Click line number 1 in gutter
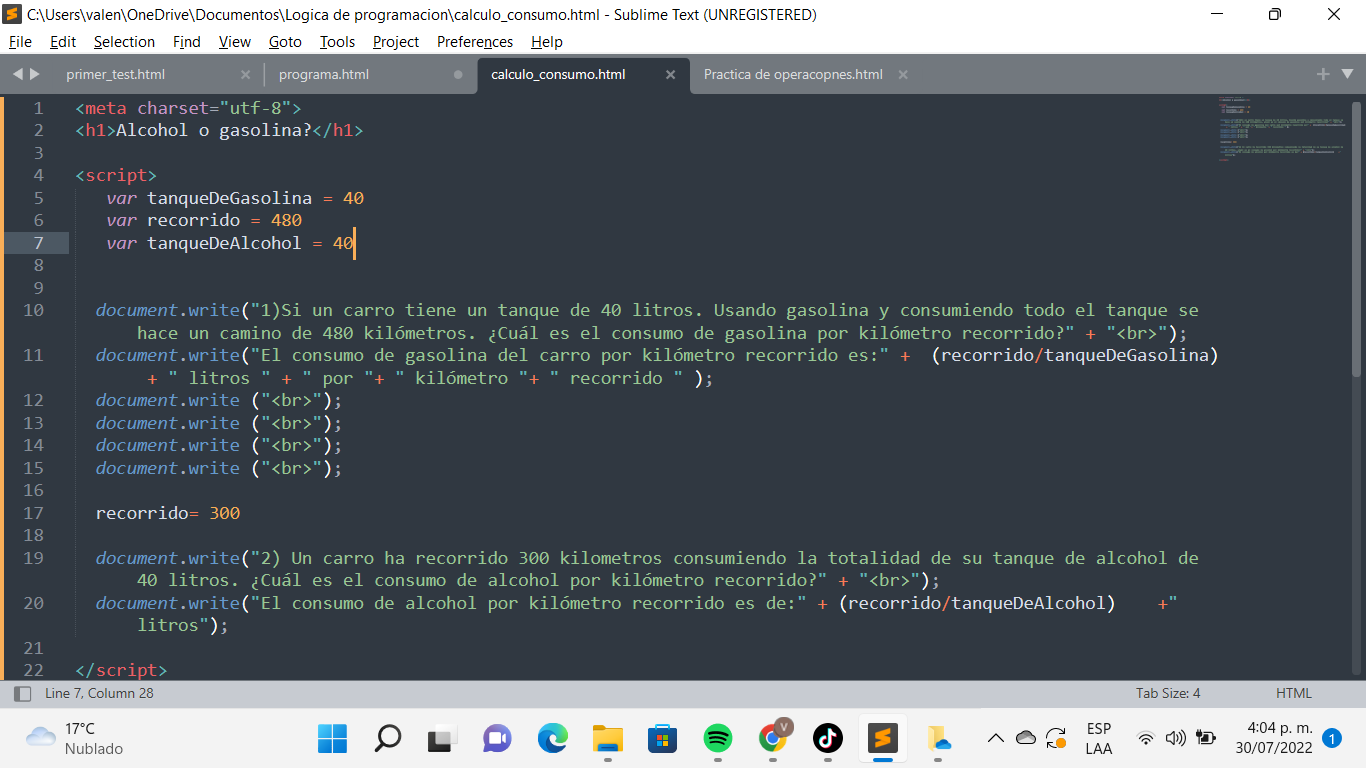Image resolution: width=1366 pixels, height=768 pixels. click(38, 108)
